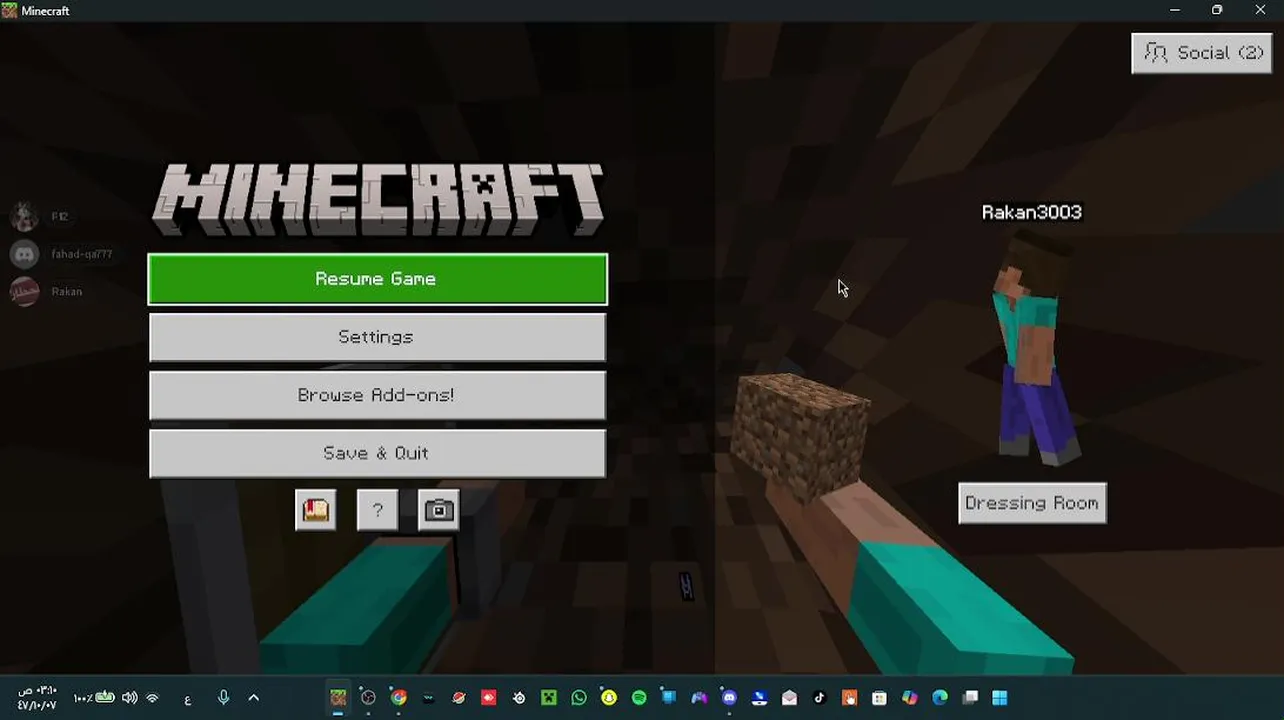Click the question mark help icon
This screenshot has width=1284, height=720.
(377, 510)
